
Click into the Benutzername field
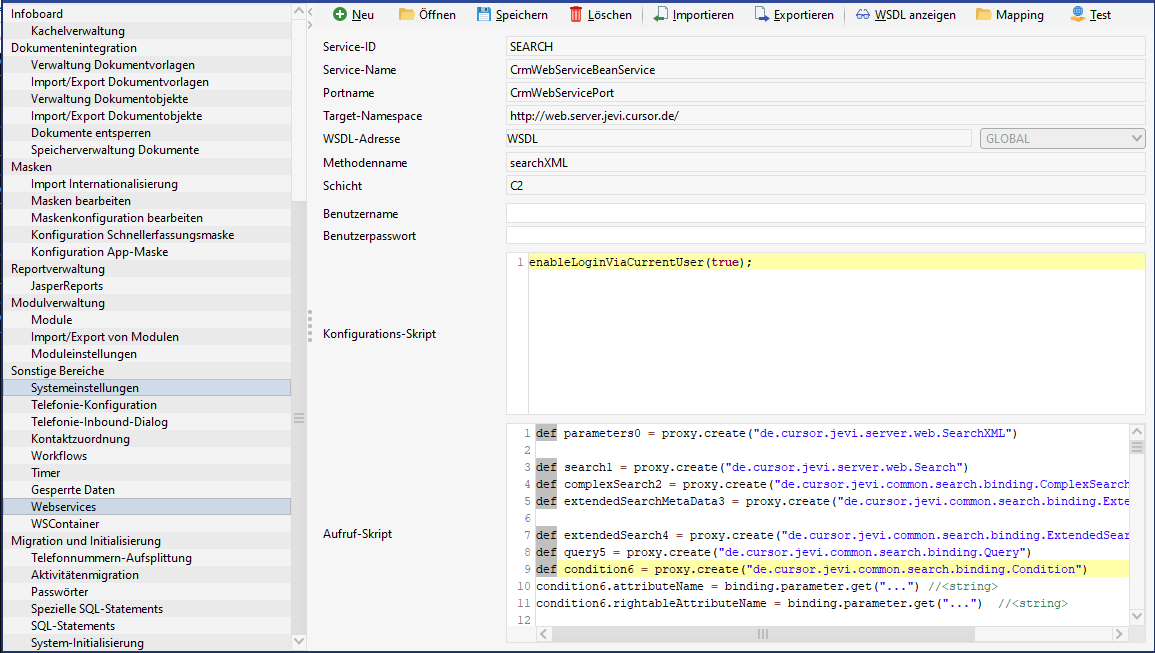825,213
